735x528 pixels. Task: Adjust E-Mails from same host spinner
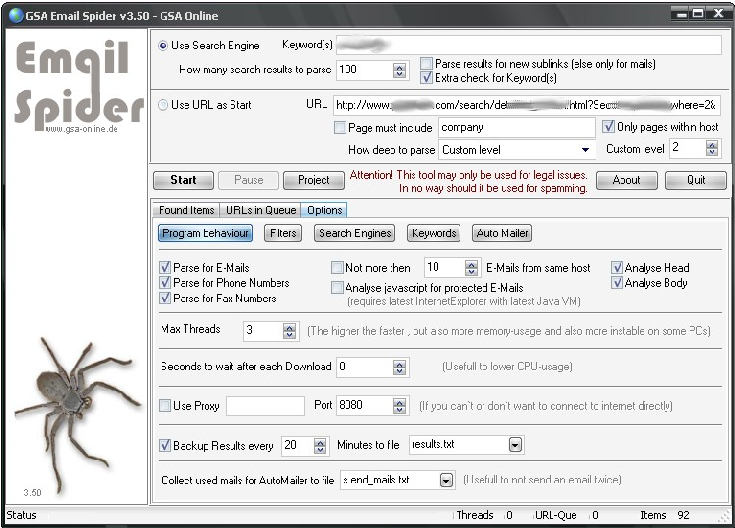471,268
